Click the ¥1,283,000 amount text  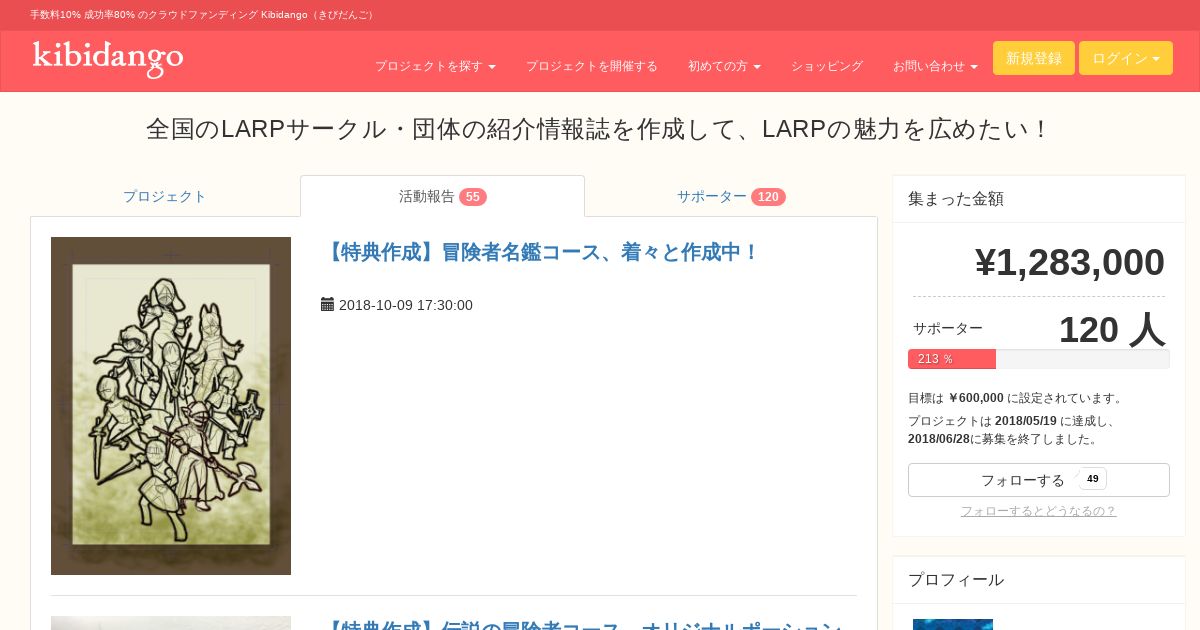coord(1069,262)
